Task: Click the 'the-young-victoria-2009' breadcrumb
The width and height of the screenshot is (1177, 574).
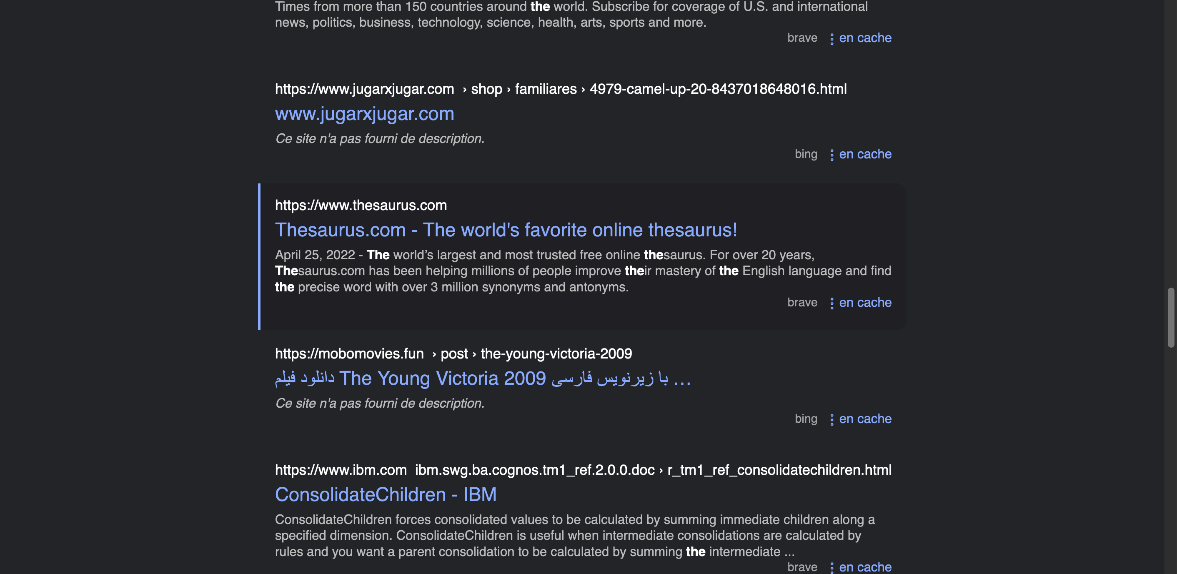Action: coord(556,354)
